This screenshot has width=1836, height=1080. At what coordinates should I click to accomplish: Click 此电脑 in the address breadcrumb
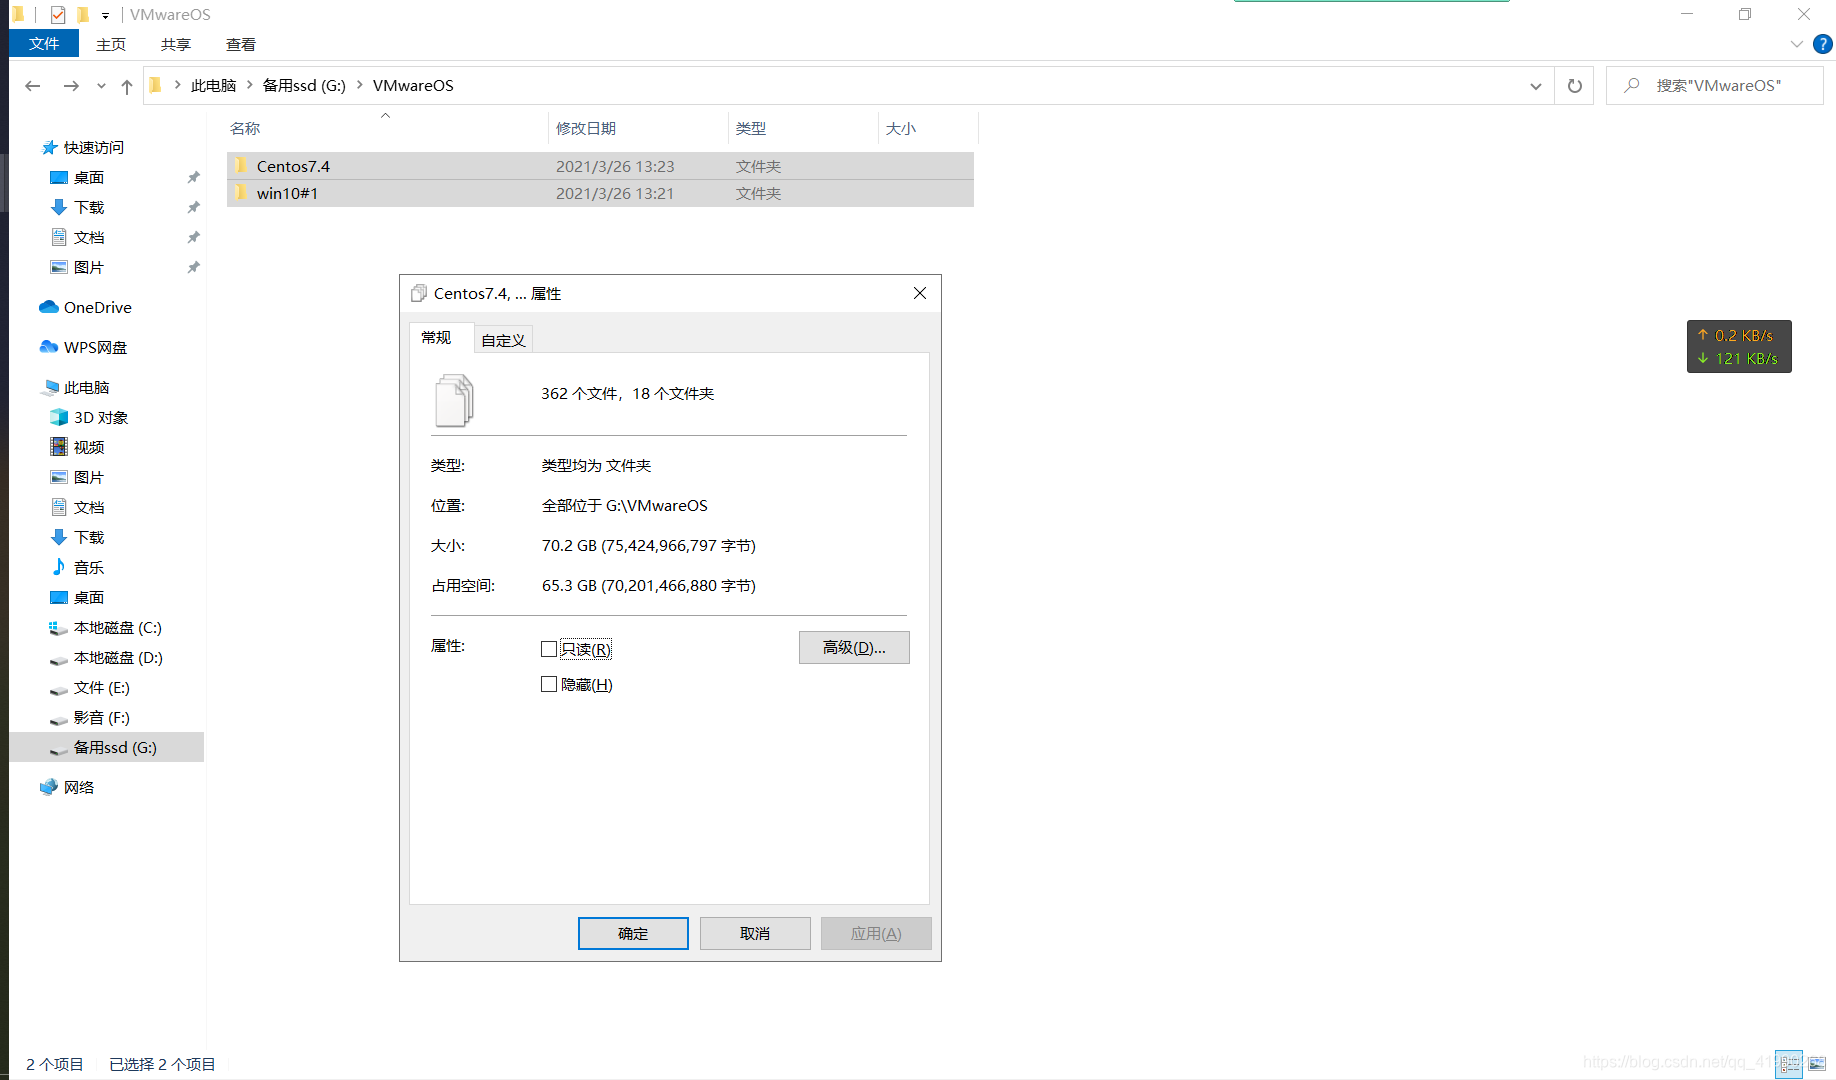click(x=213, y=86)
